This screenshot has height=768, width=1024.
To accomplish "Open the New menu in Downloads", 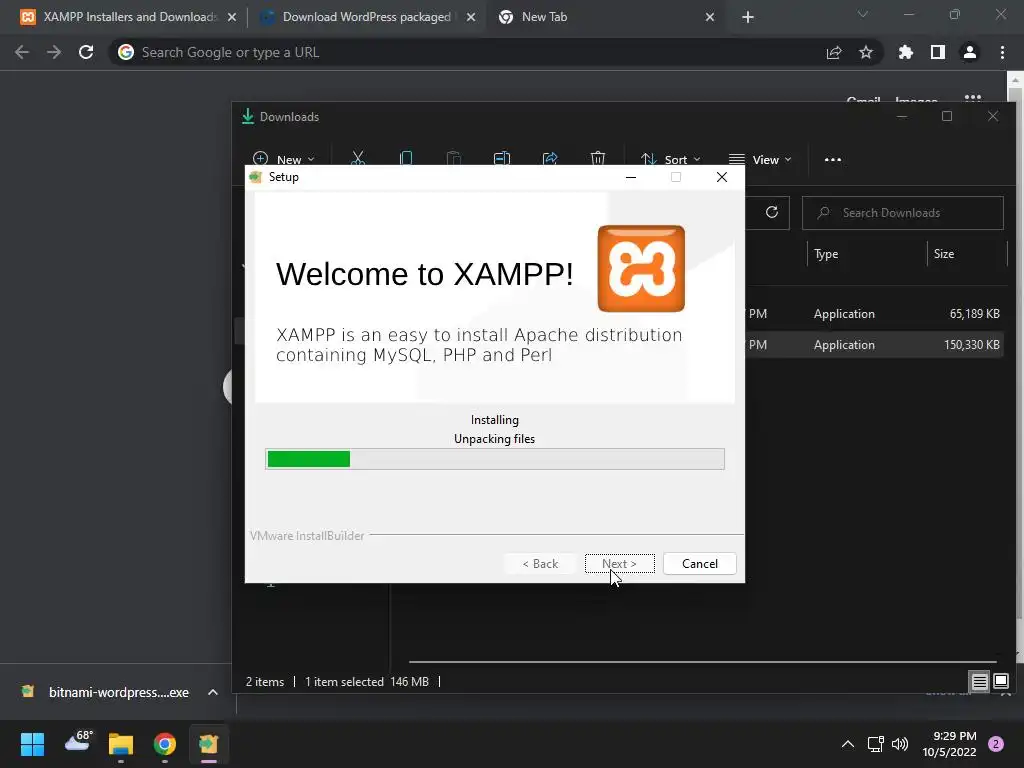I will tap(283, 159).
